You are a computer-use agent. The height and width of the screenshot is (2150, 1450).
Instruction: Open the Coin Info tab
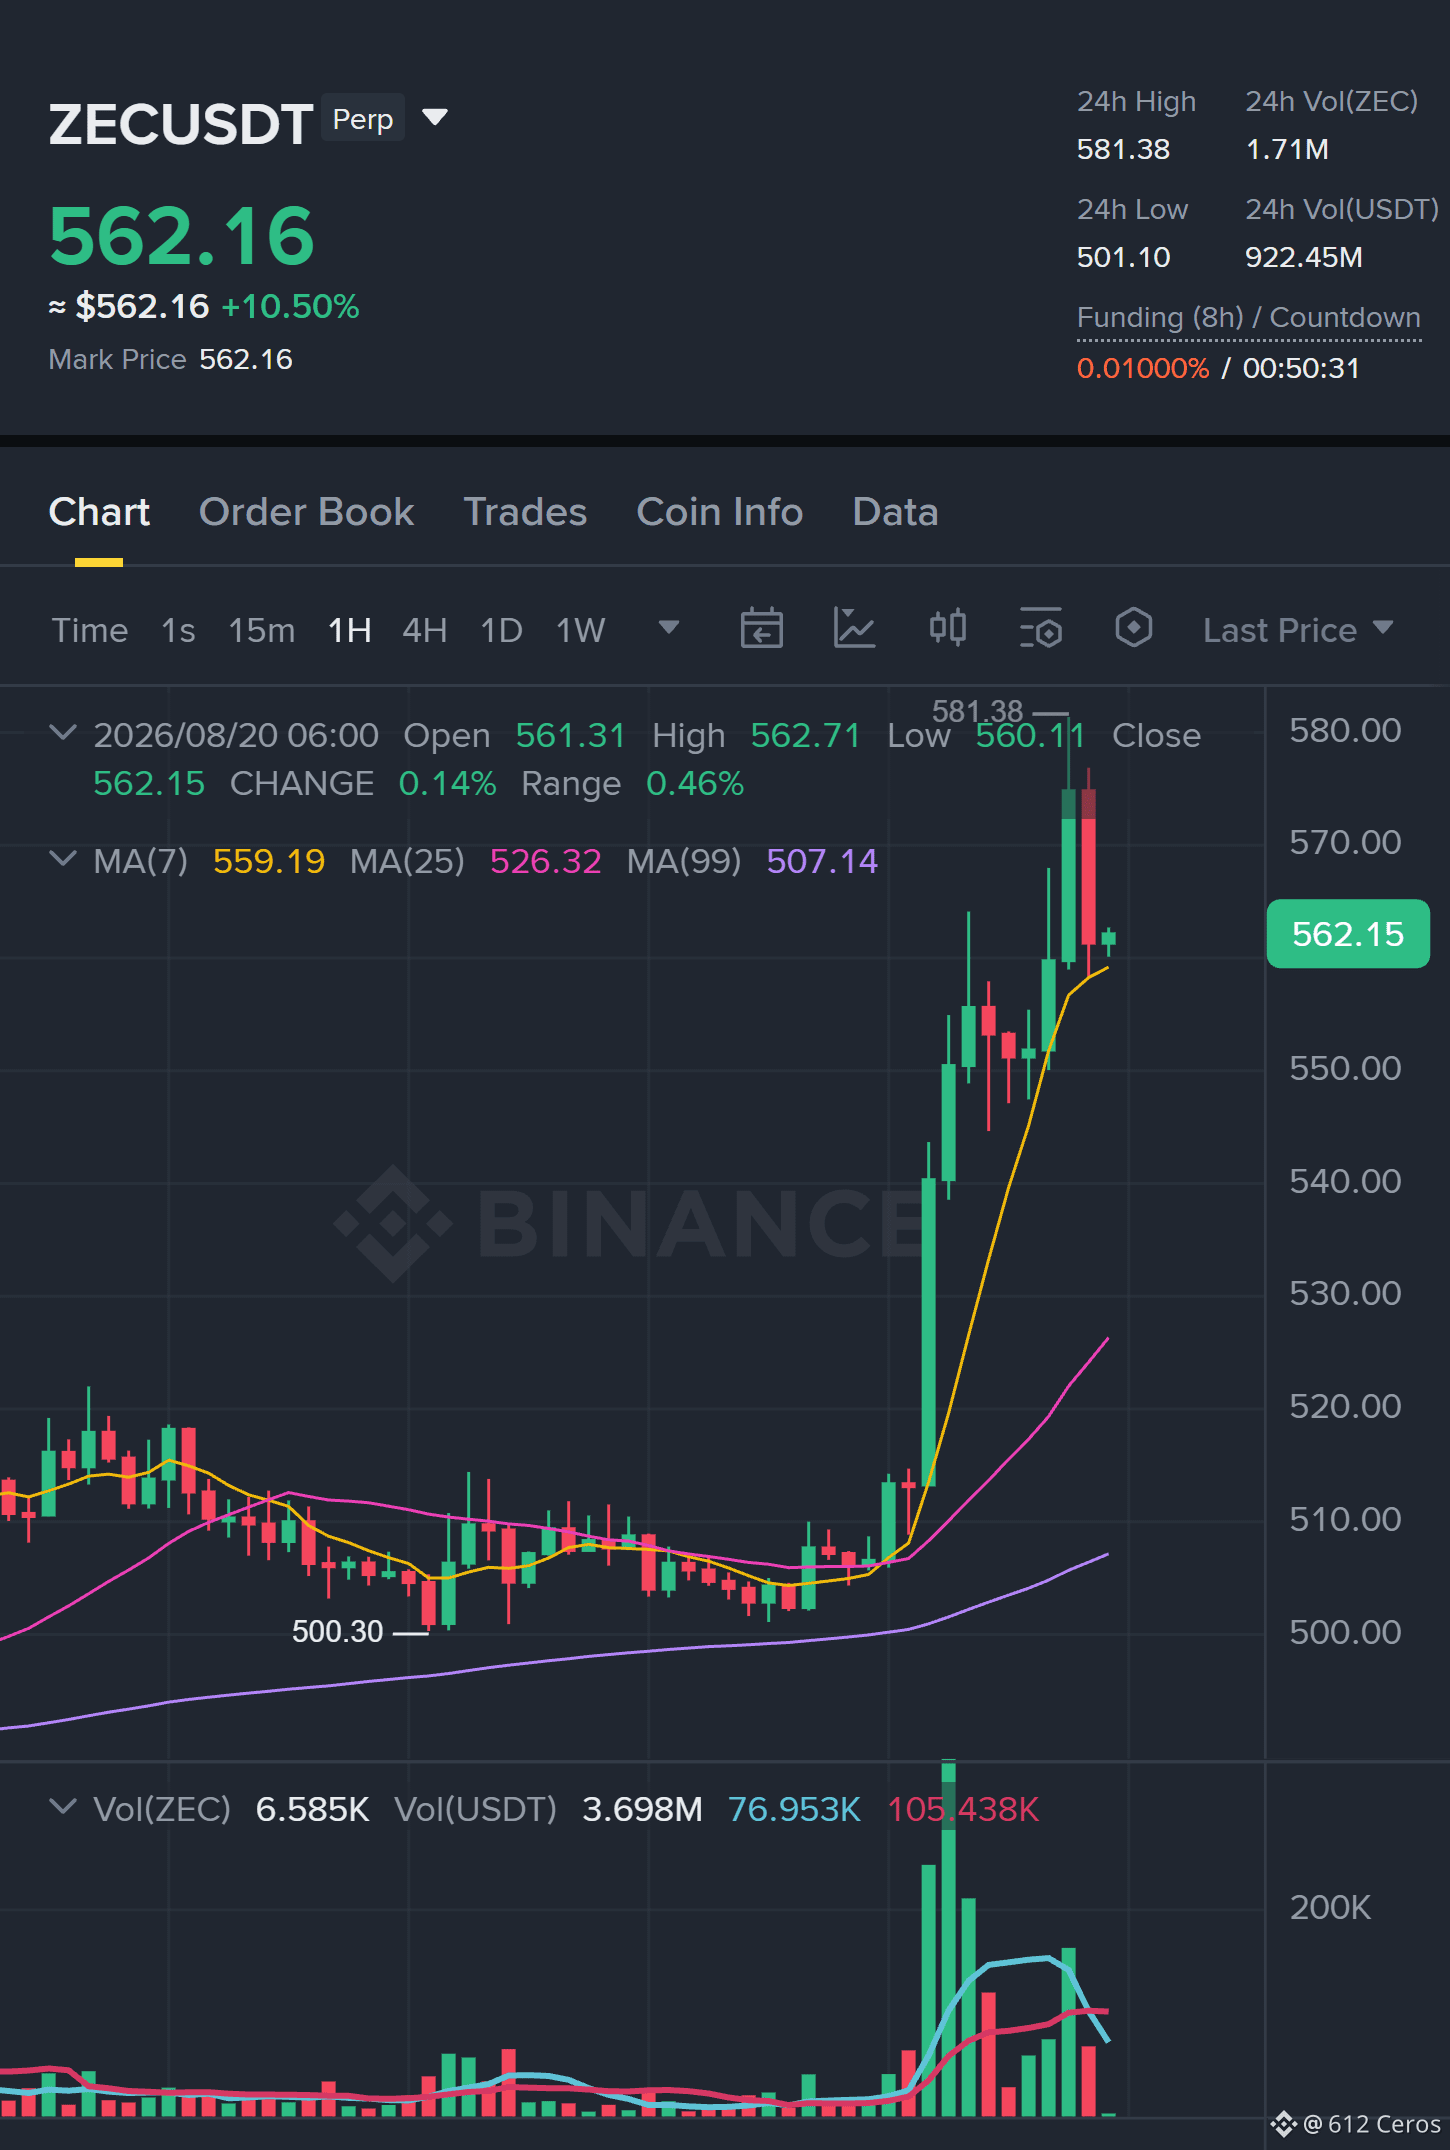tap(720, 512)
